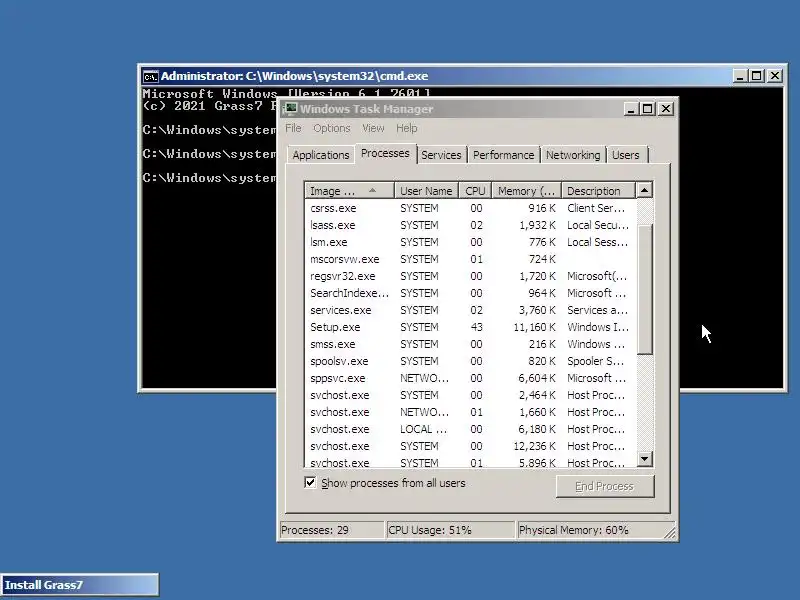Maximize the Windows Task Manager window

pos(647,109)
